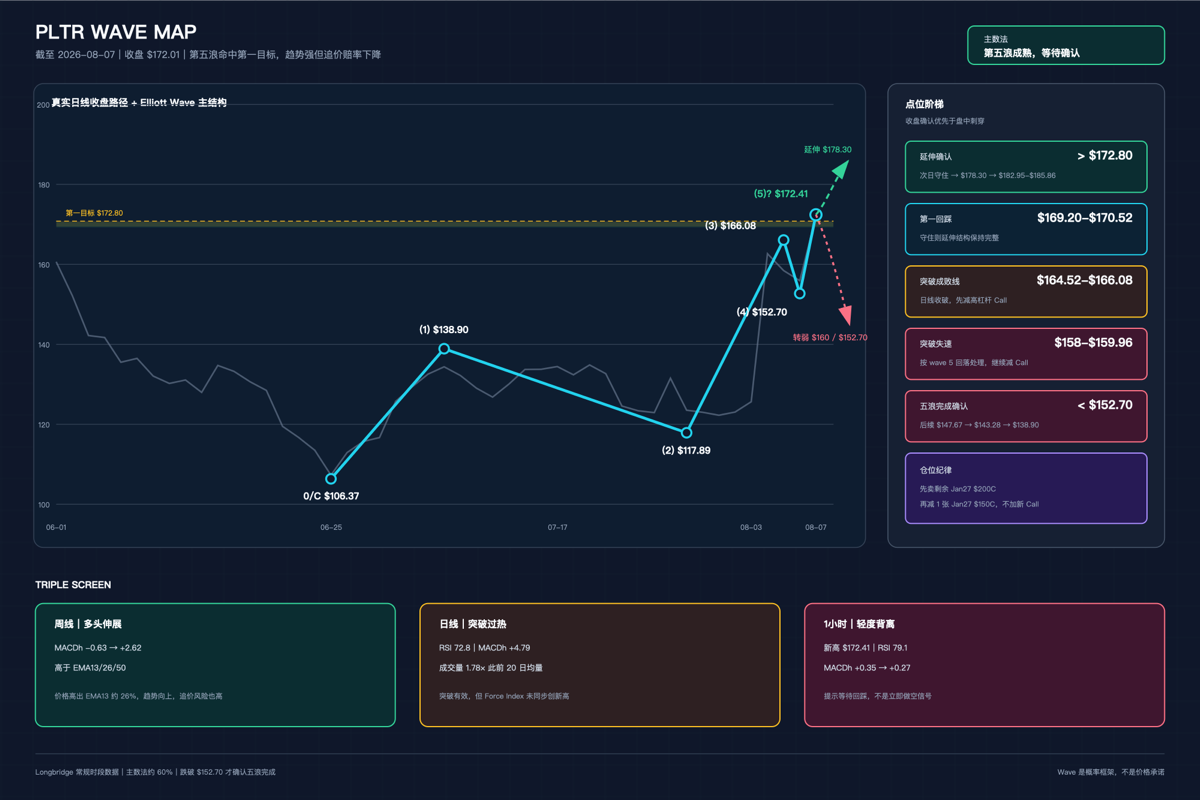The image size is (1200, 800).
Task: Click the 先卖剩余 Jan27 $200C line
Action: pyautogui.click(x=958, y=489)
